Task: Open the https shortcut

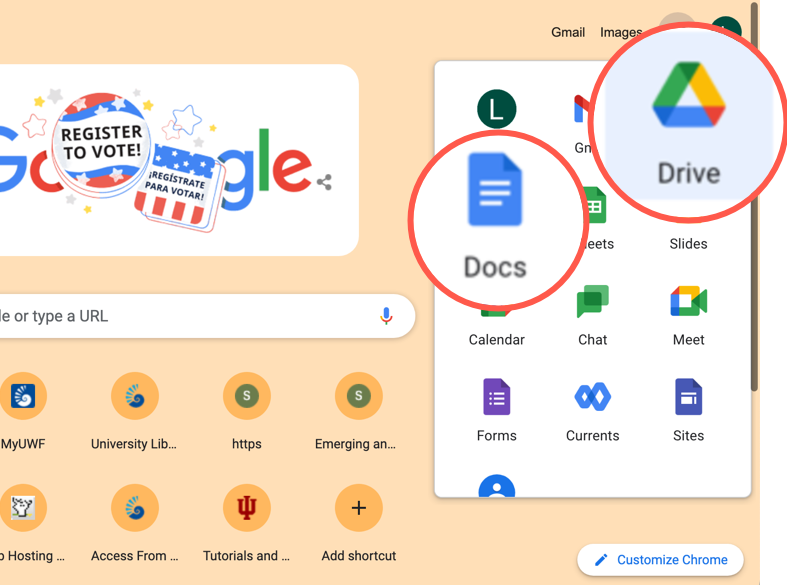Action: click(246, 411)
